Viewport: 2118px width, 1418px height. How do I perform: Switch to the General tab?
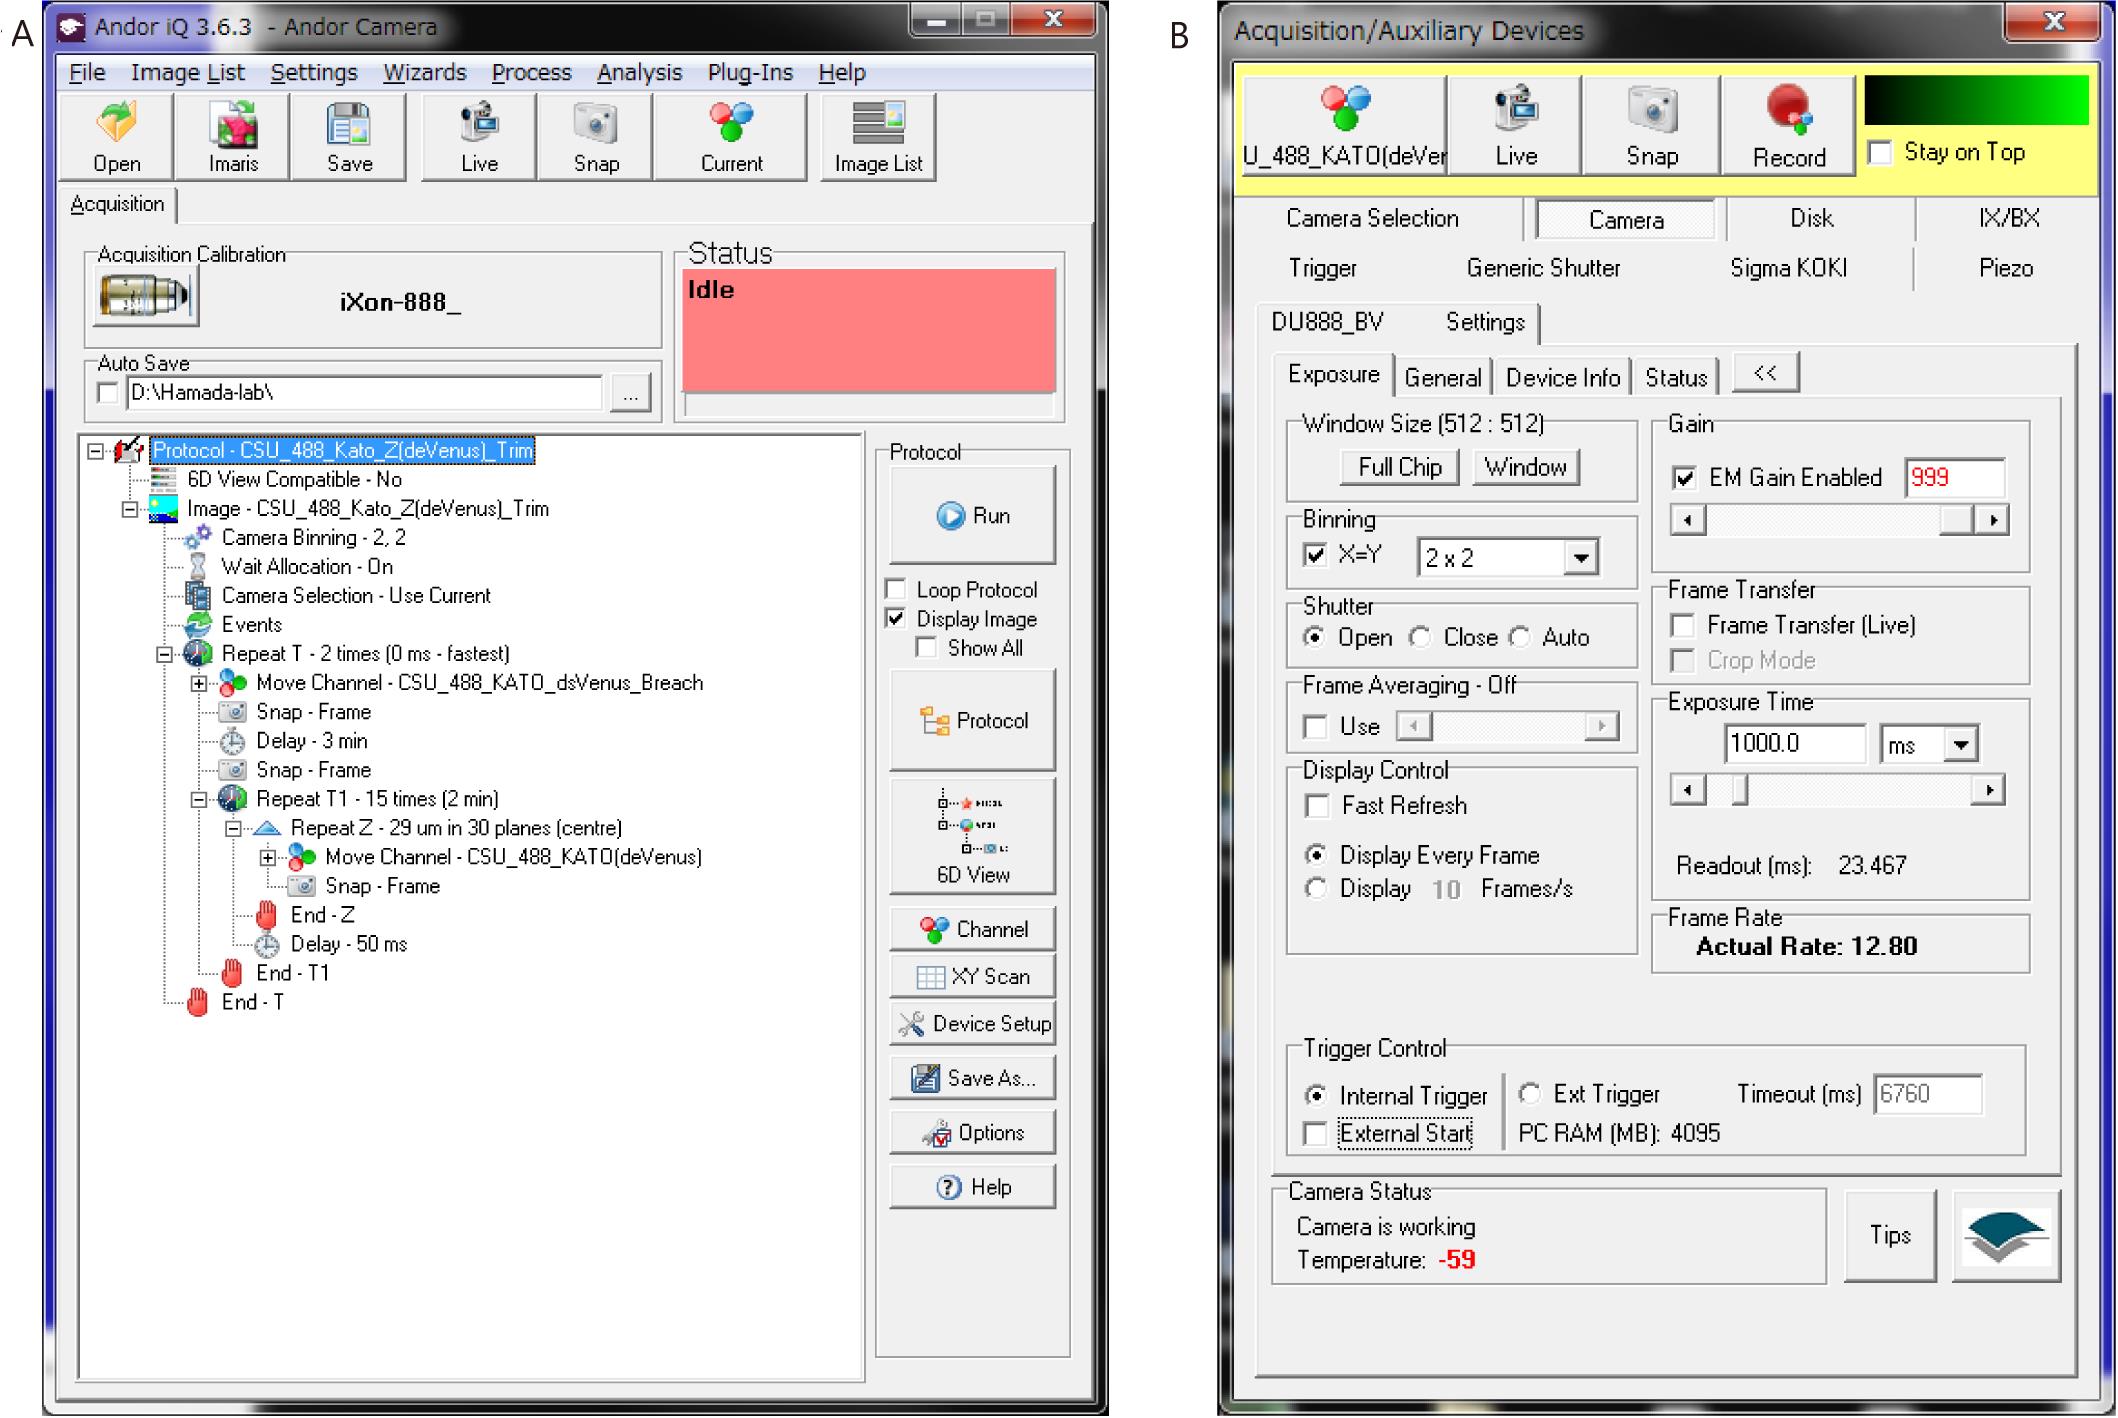[1442, 378]
